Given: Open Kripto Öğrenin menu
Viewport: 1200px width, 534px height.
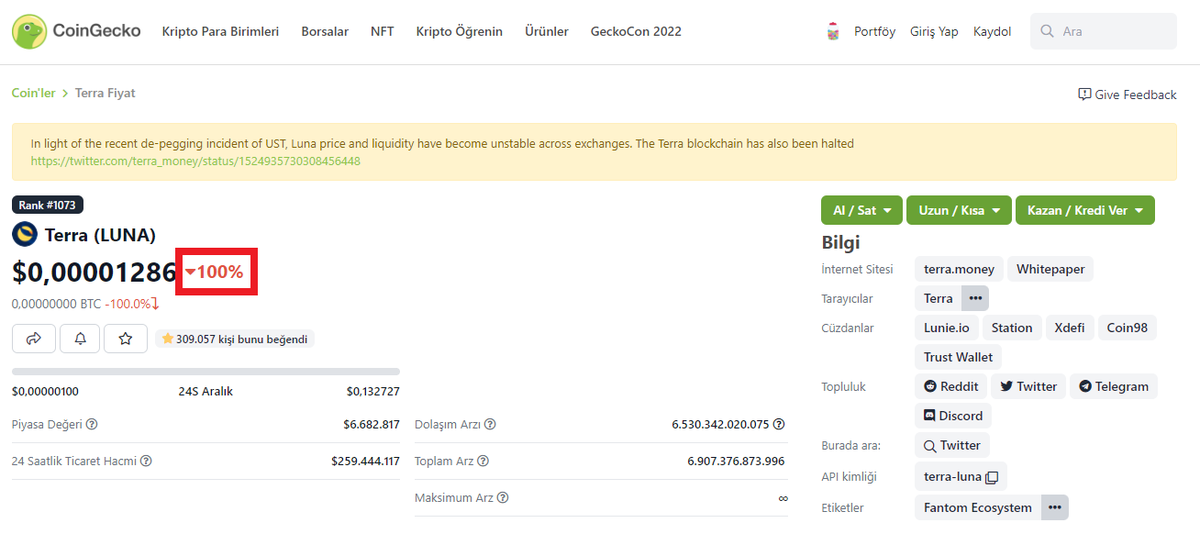Looking at the screenshot, I should [459, 32].
